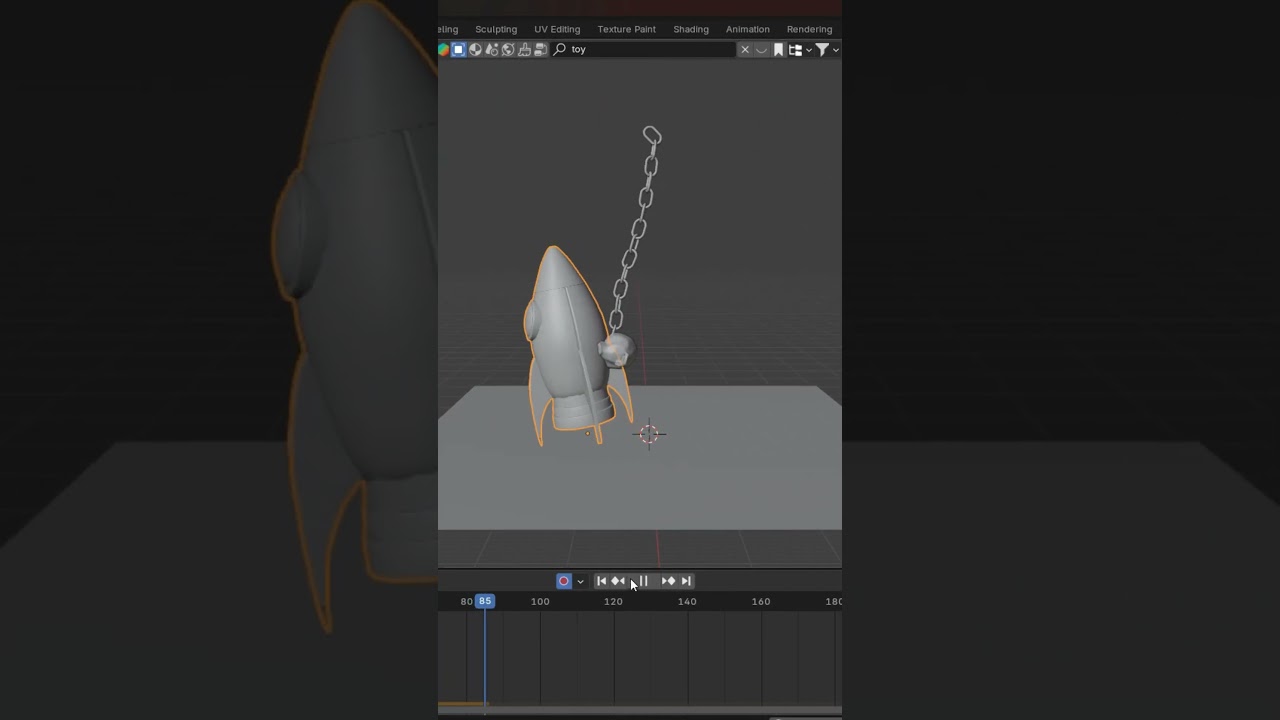
Task: Click the 3D cursor on the ground plane
Action: coord(649,434)
